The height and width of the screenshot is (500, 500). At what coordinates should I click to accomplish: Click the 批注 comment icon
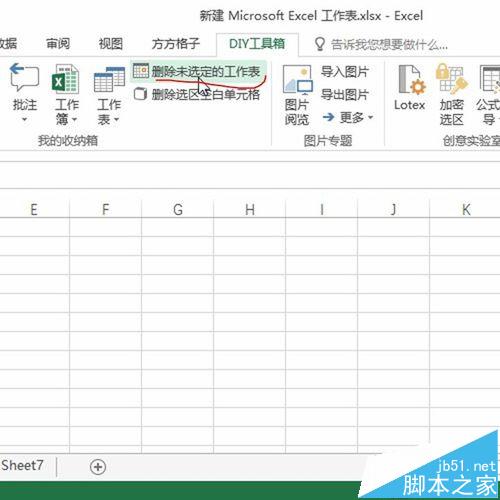(x=24, y=78)
